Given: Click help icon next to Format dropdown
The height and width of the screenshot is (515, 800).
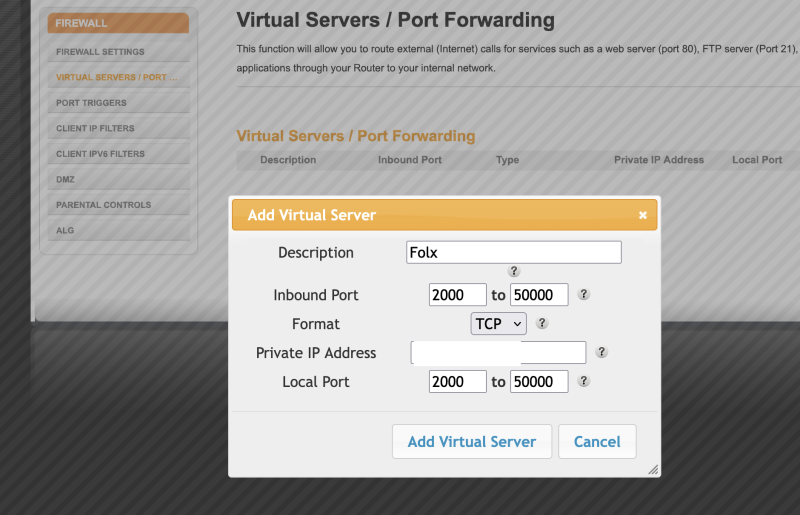Looking at the screenshot, I should pyautogui.click(x=542, y=323).
